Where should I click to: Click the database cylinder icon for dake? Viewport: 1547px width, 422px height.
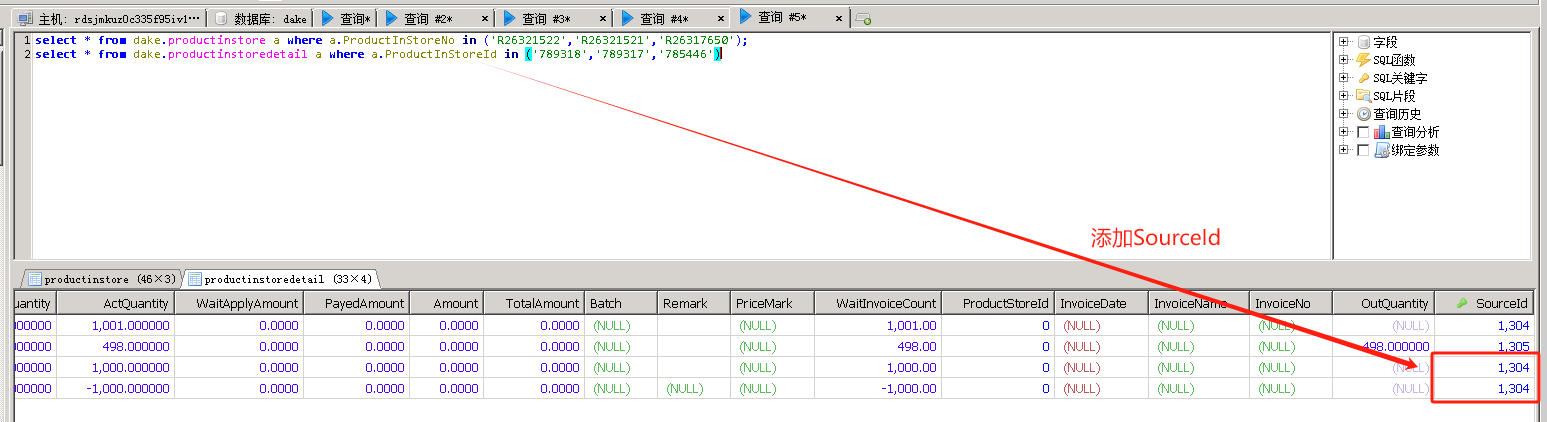[x=222, y=19]
